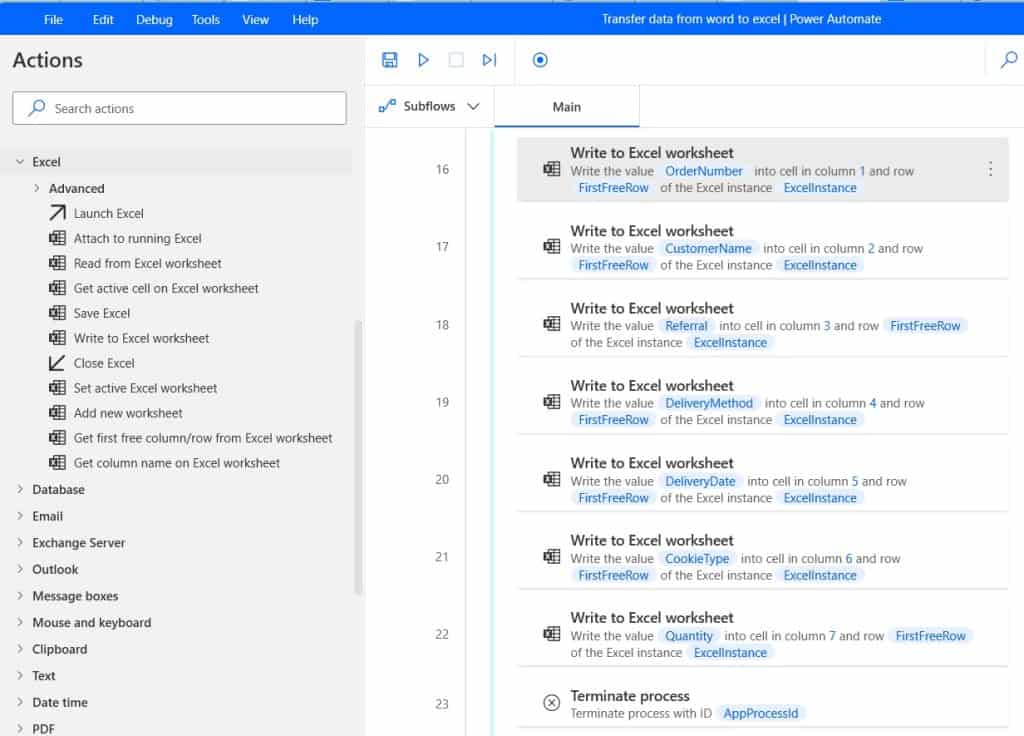Expand the Database group
The height and width of the screenshot is (736, 1024).
(x=20, y=489)
